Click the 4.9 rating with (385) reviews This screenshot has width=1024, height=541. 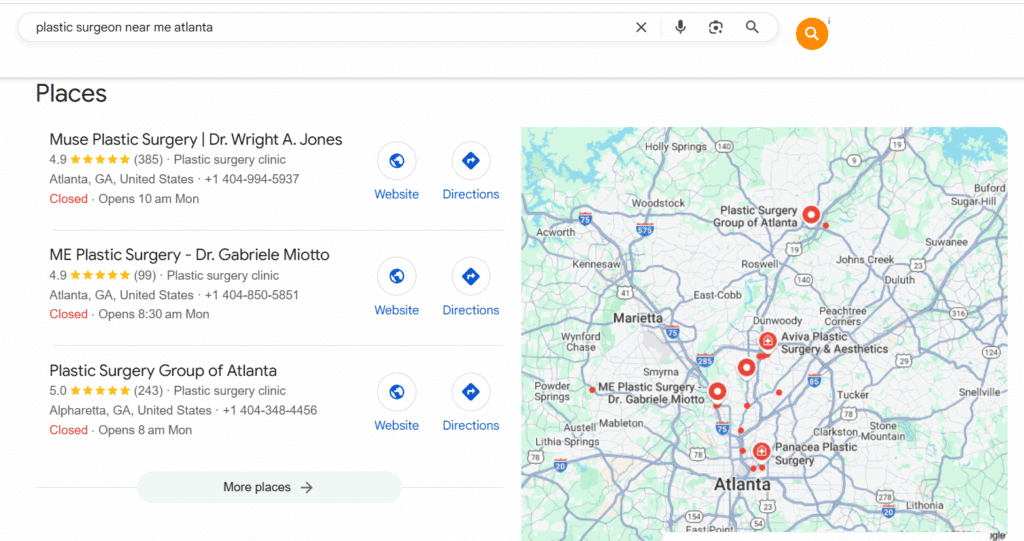pos(106,159)
